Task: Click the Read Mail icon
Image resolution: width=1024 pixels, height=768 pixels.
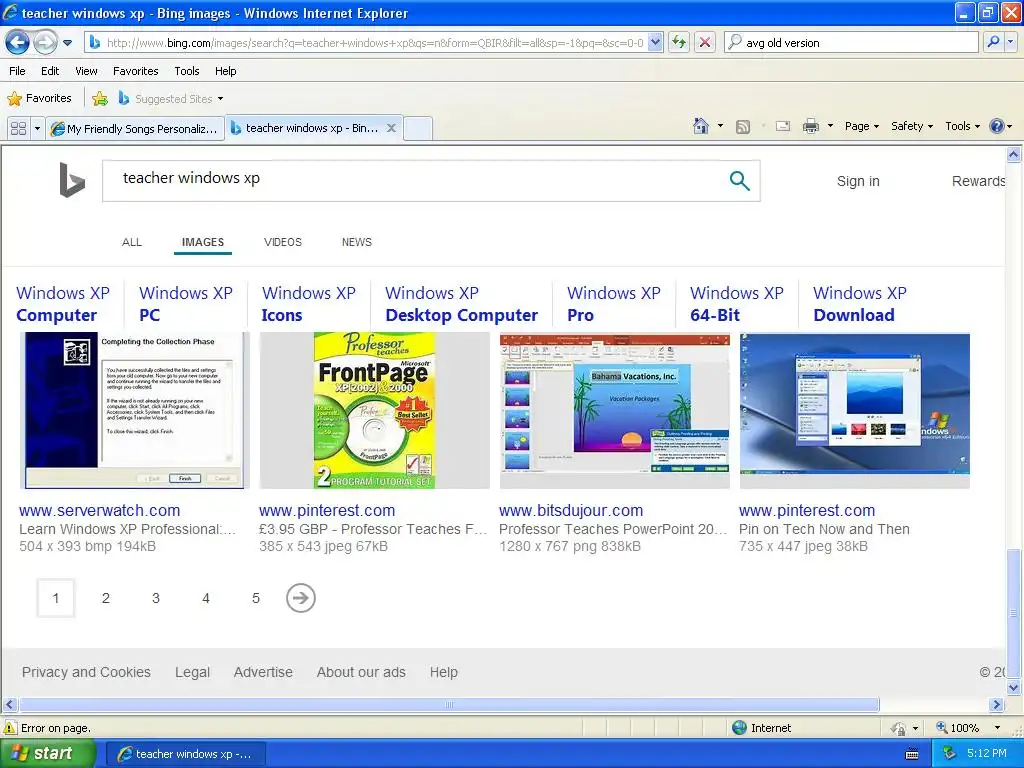Action: pos(782,126)
